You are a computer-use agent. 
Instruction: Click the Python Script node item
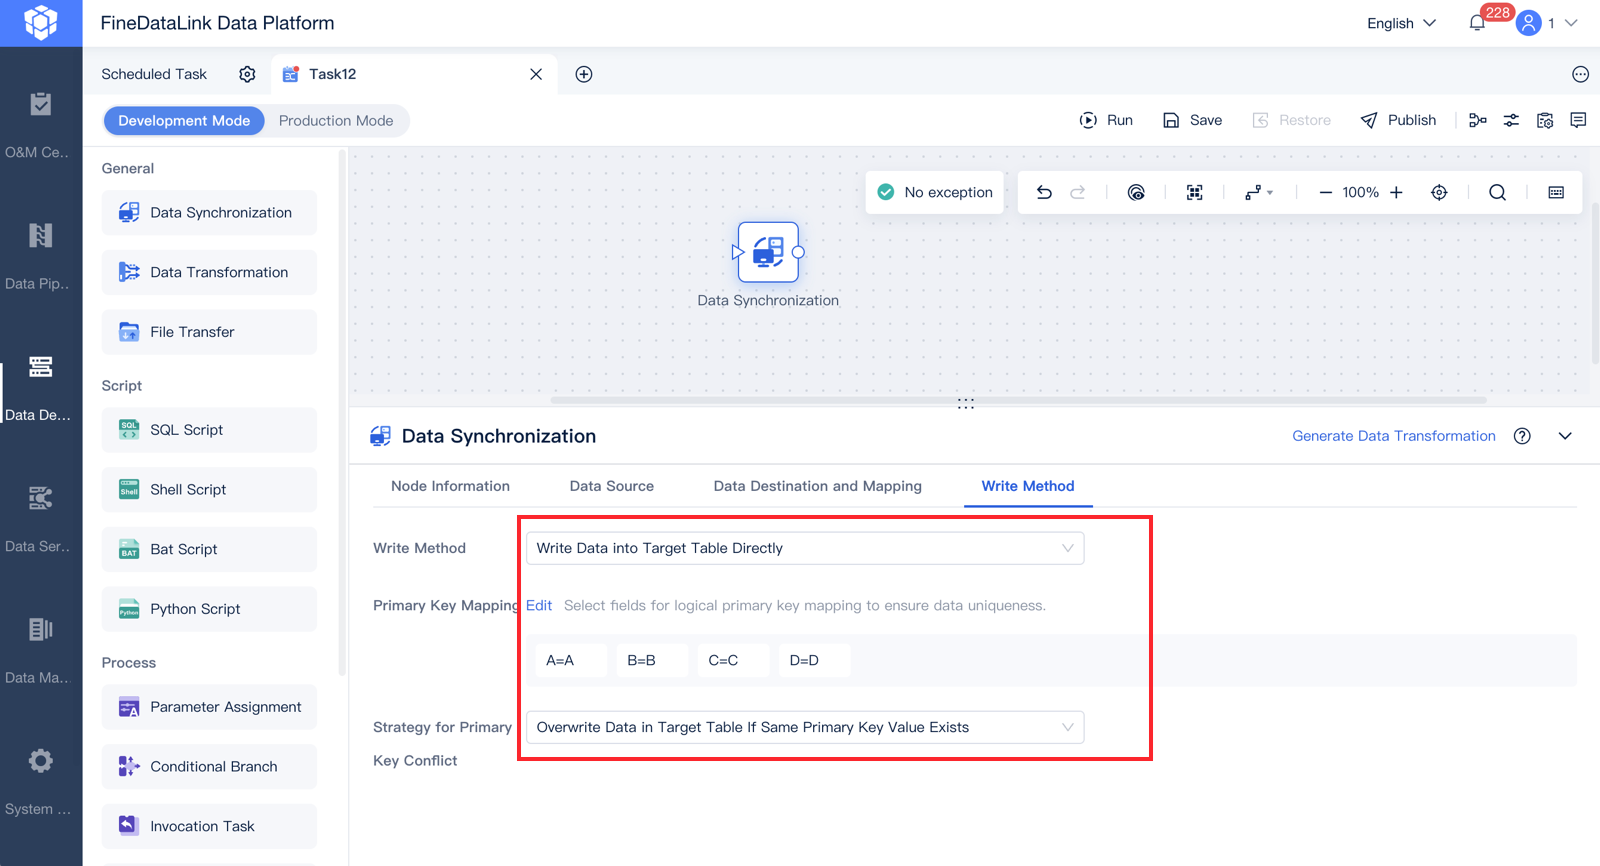pos(209,609)
